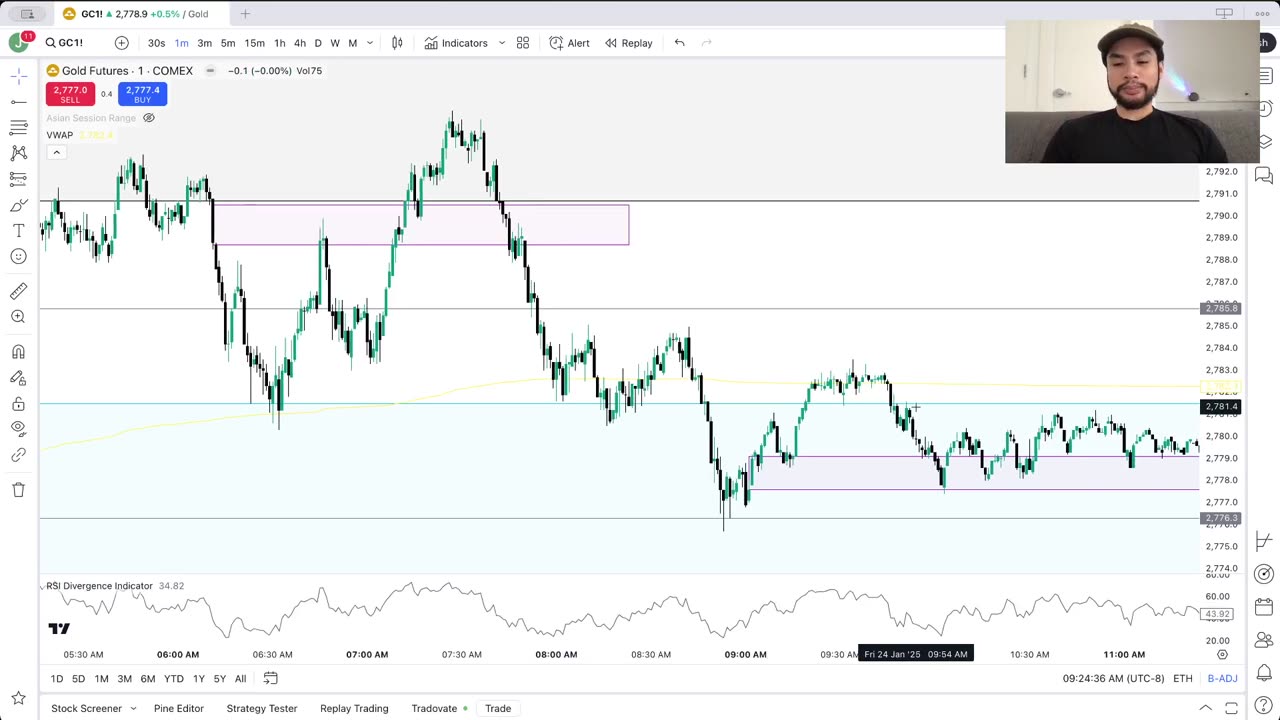
Task: Open the Pine Editor tab
Action: point(179,709)
